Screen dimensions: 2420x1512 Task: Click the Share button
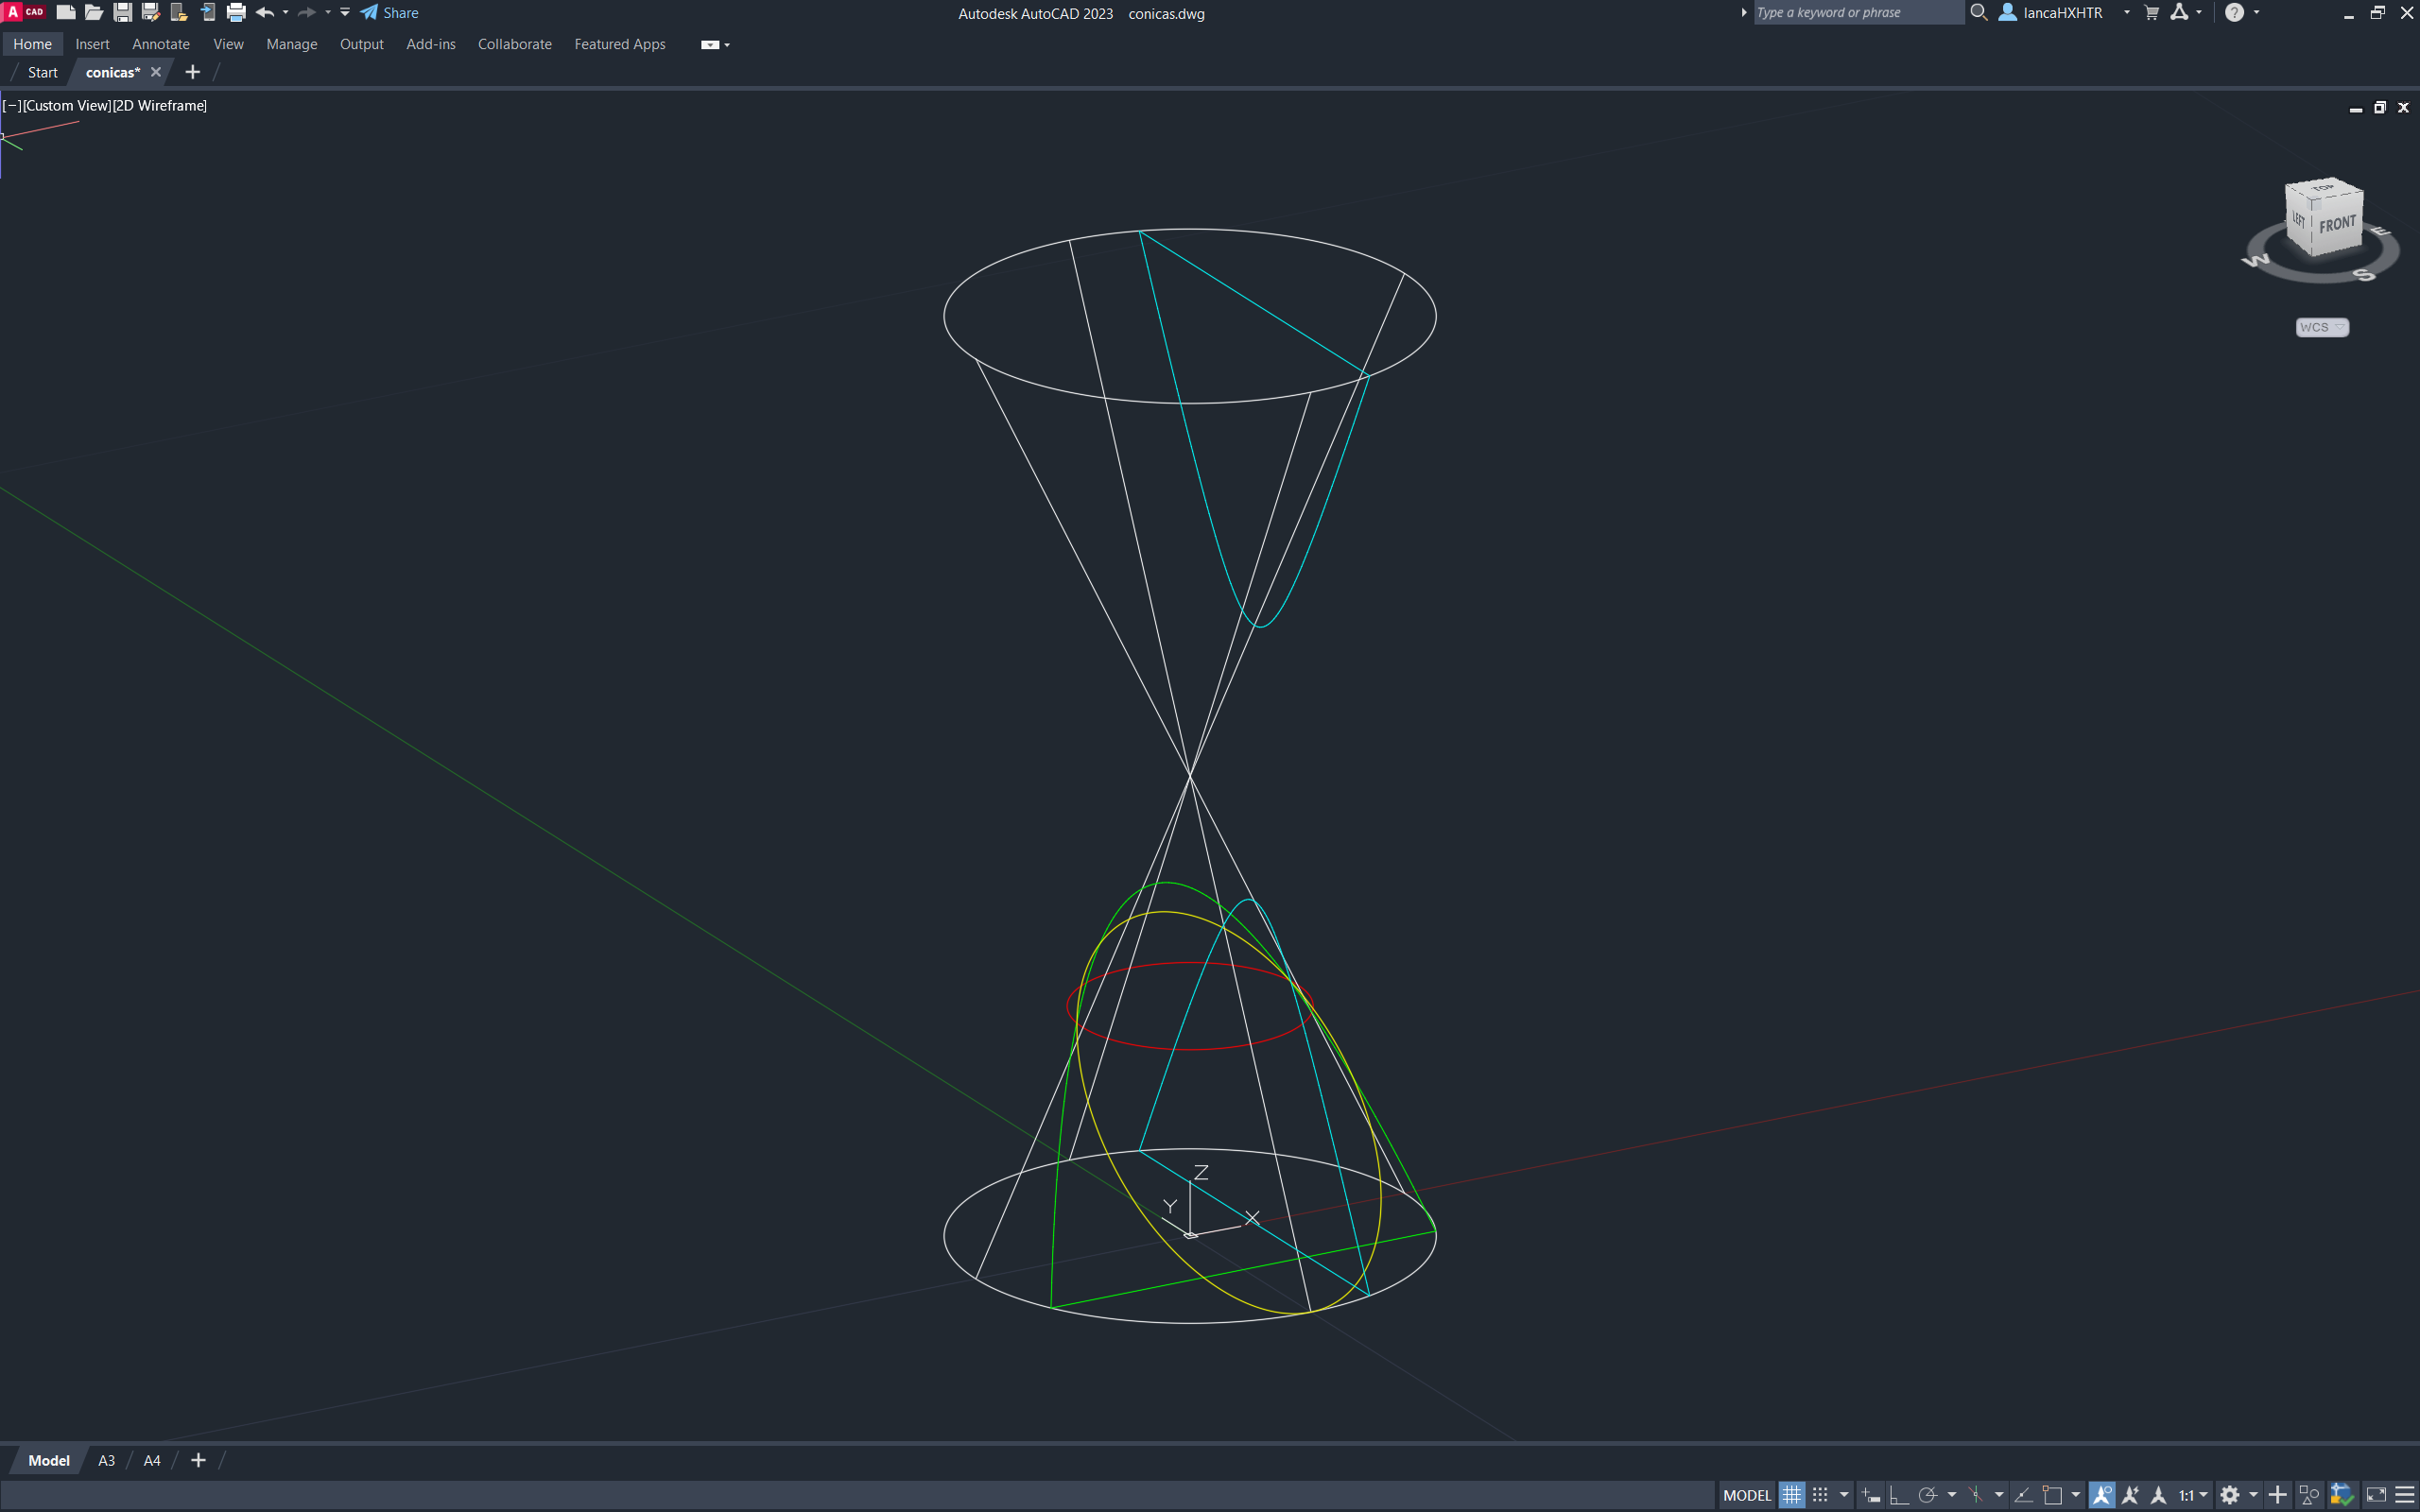point(390,13)
